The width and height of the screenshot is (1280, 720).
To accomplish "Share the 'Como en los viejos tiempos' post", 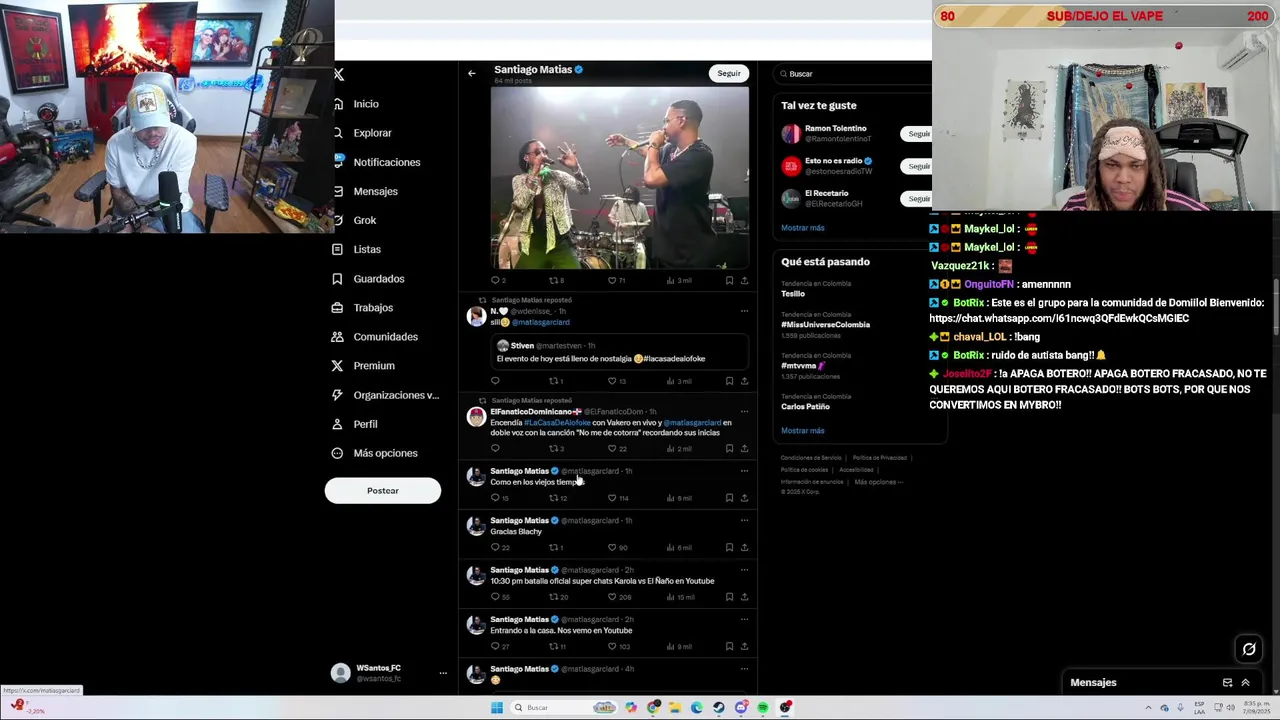I will (x=744, y=498).
